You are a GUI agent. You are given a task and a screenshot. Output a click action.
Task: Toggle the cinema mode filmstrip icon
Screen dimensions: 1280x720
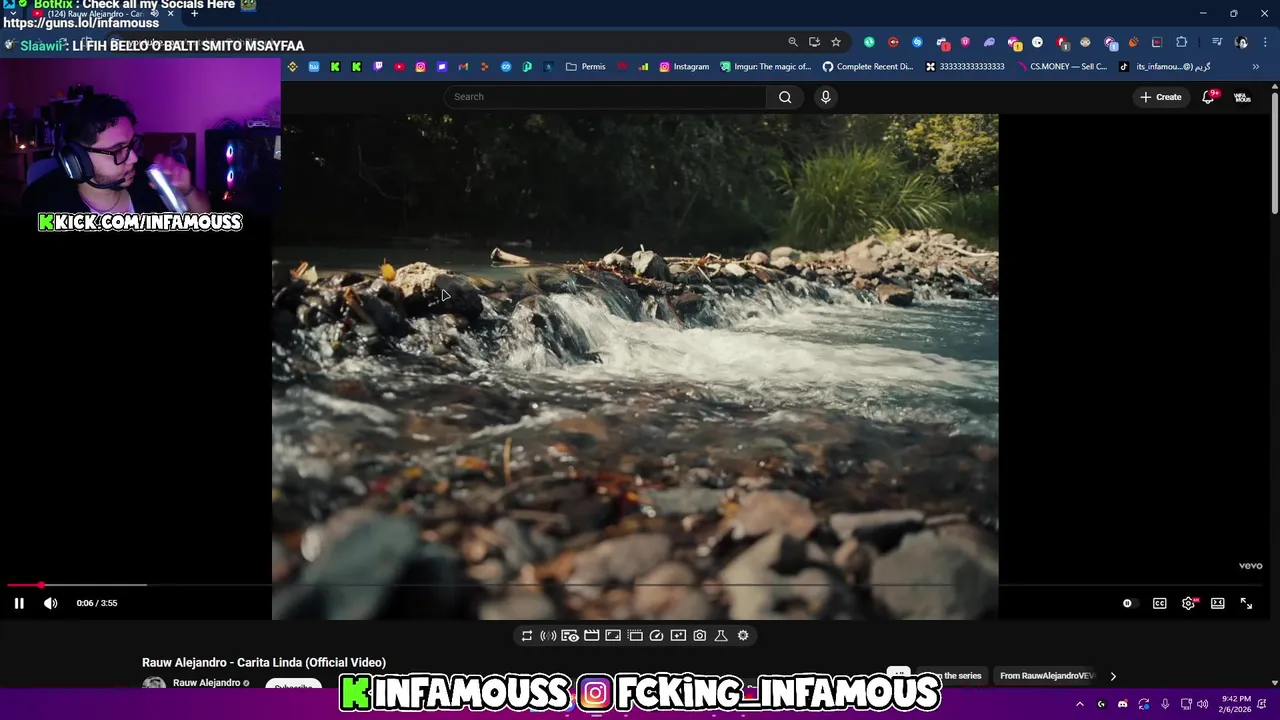591,635
